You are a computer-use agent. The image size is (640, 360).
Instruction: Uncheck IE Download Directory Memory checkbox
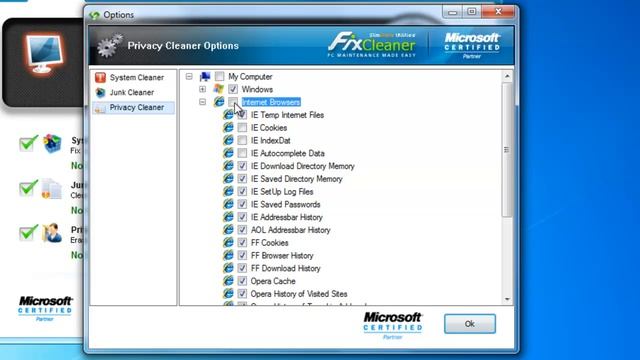coord(242,166)
